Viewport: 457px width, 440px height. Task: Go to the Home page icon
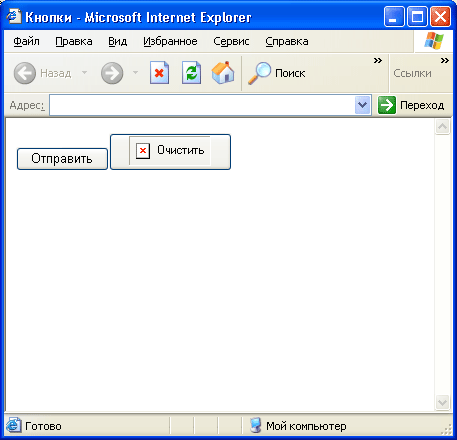[x=223, y=73]
